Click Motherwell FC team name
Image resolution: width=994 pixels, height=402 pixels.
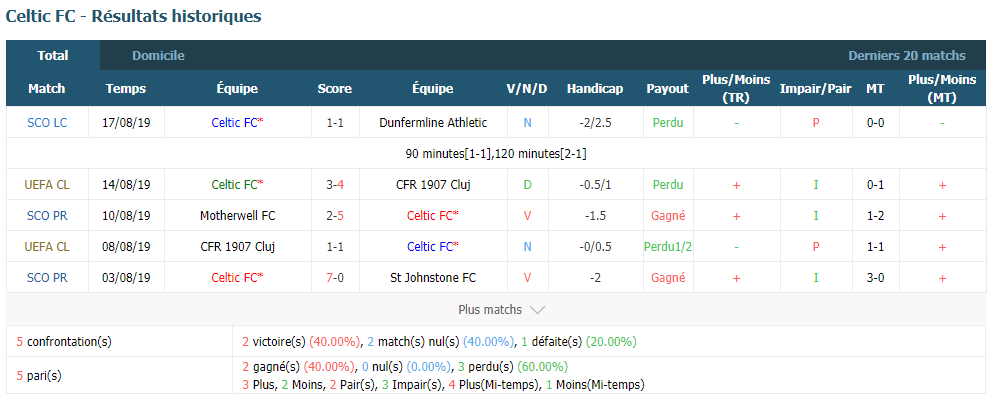237,216
